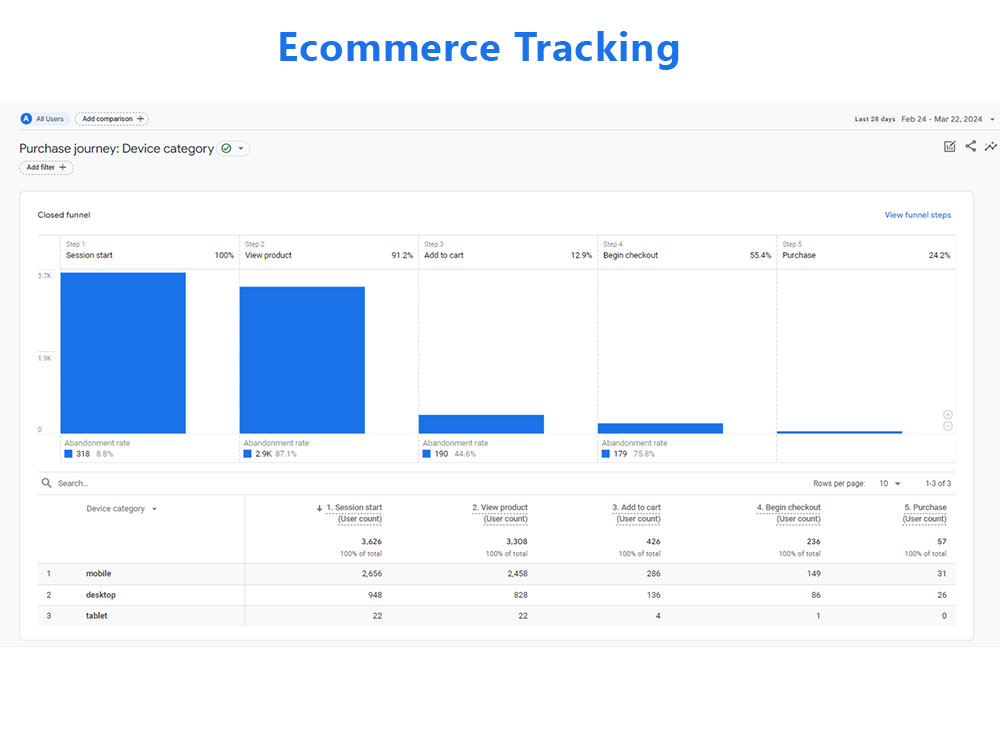Sort by 1. Session start column
This screenshot has width=1000, height=750.
coord(354,513)
